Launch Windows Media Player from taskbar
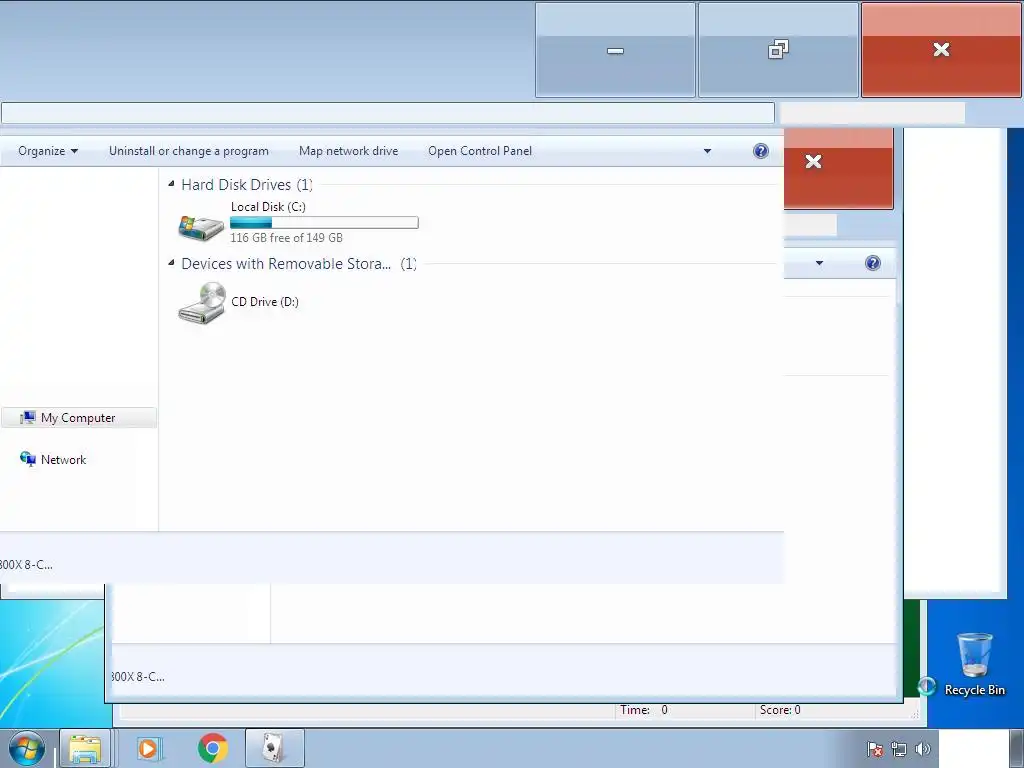This screenshot has height=768, width=1024. [x=148, y=748]
